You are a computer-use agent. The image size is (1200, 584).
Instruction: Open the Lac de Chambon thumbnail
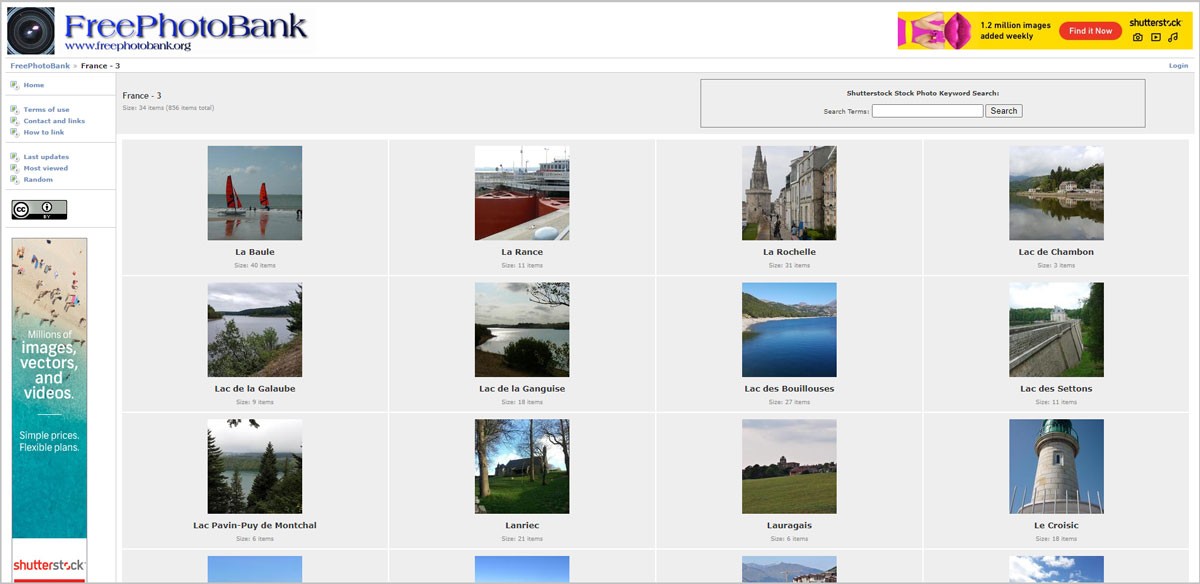coord(1056,193)
